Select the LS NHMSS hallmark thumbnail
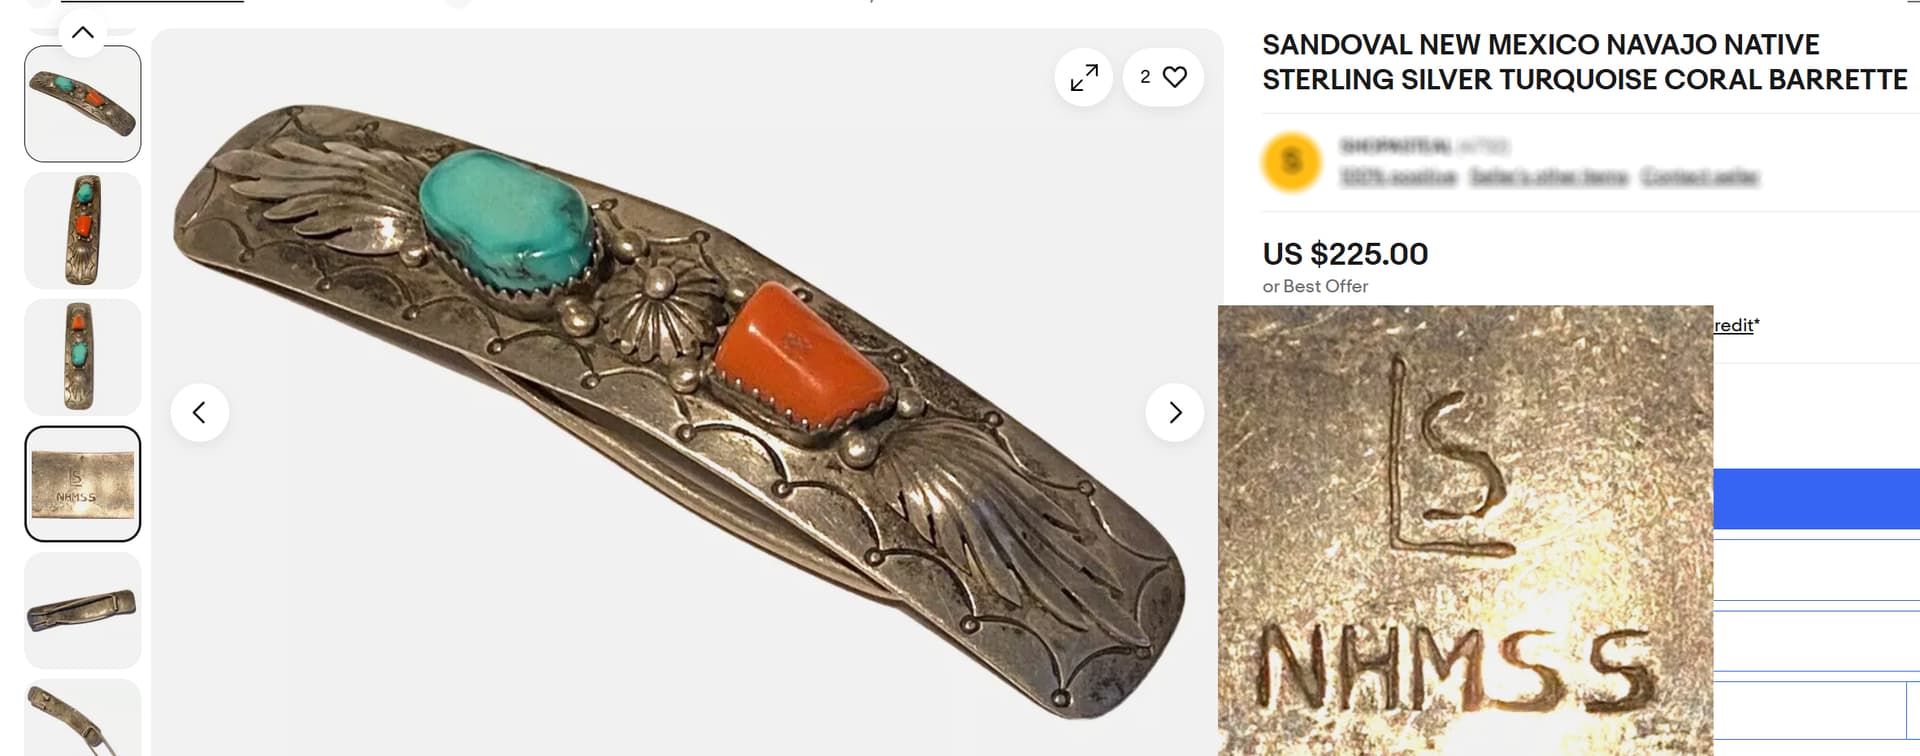Screen dimensions: 1920x756 pos(83,484)
